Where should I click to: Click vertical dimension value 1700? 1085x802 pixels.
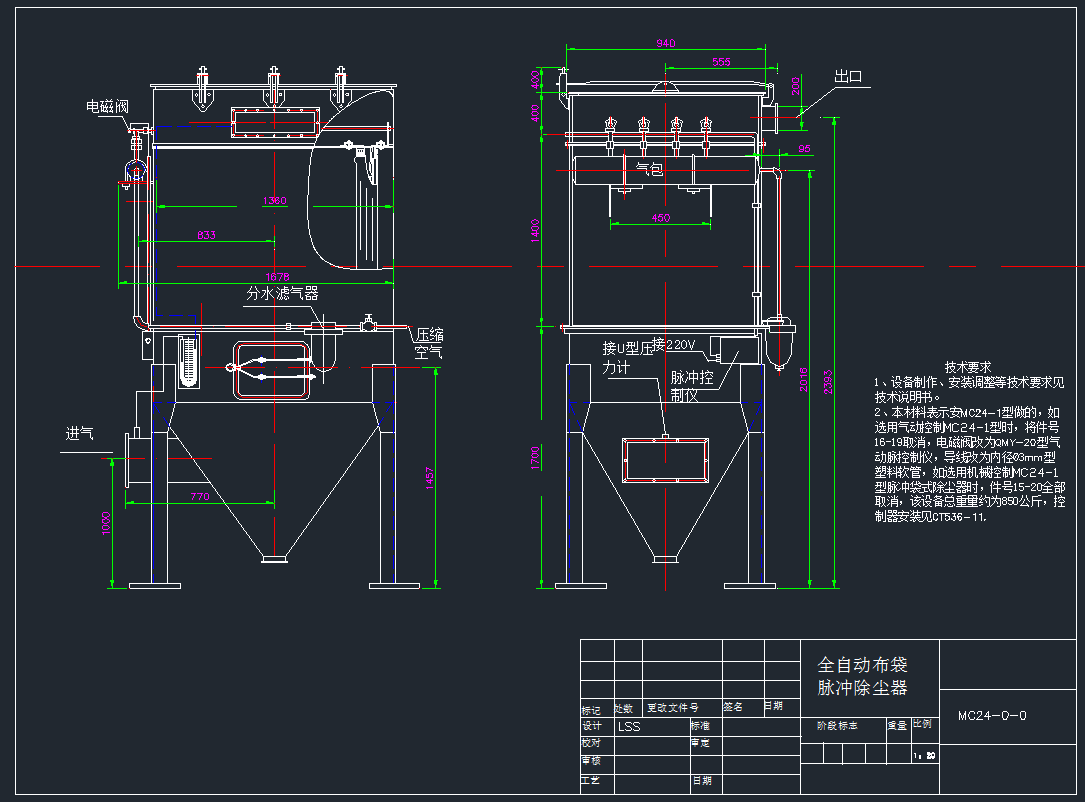pyautogui.click(x=535, y=458)
